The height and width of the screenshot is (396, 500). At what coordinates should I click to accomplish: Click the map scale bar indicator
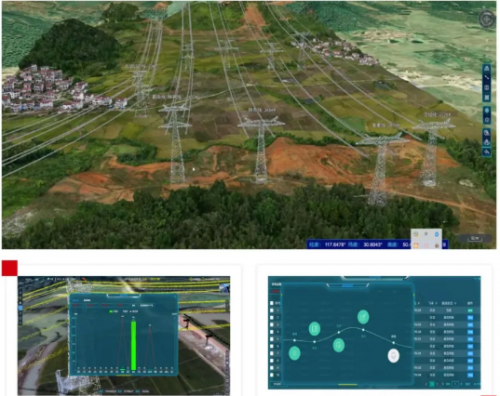(475, 238)
